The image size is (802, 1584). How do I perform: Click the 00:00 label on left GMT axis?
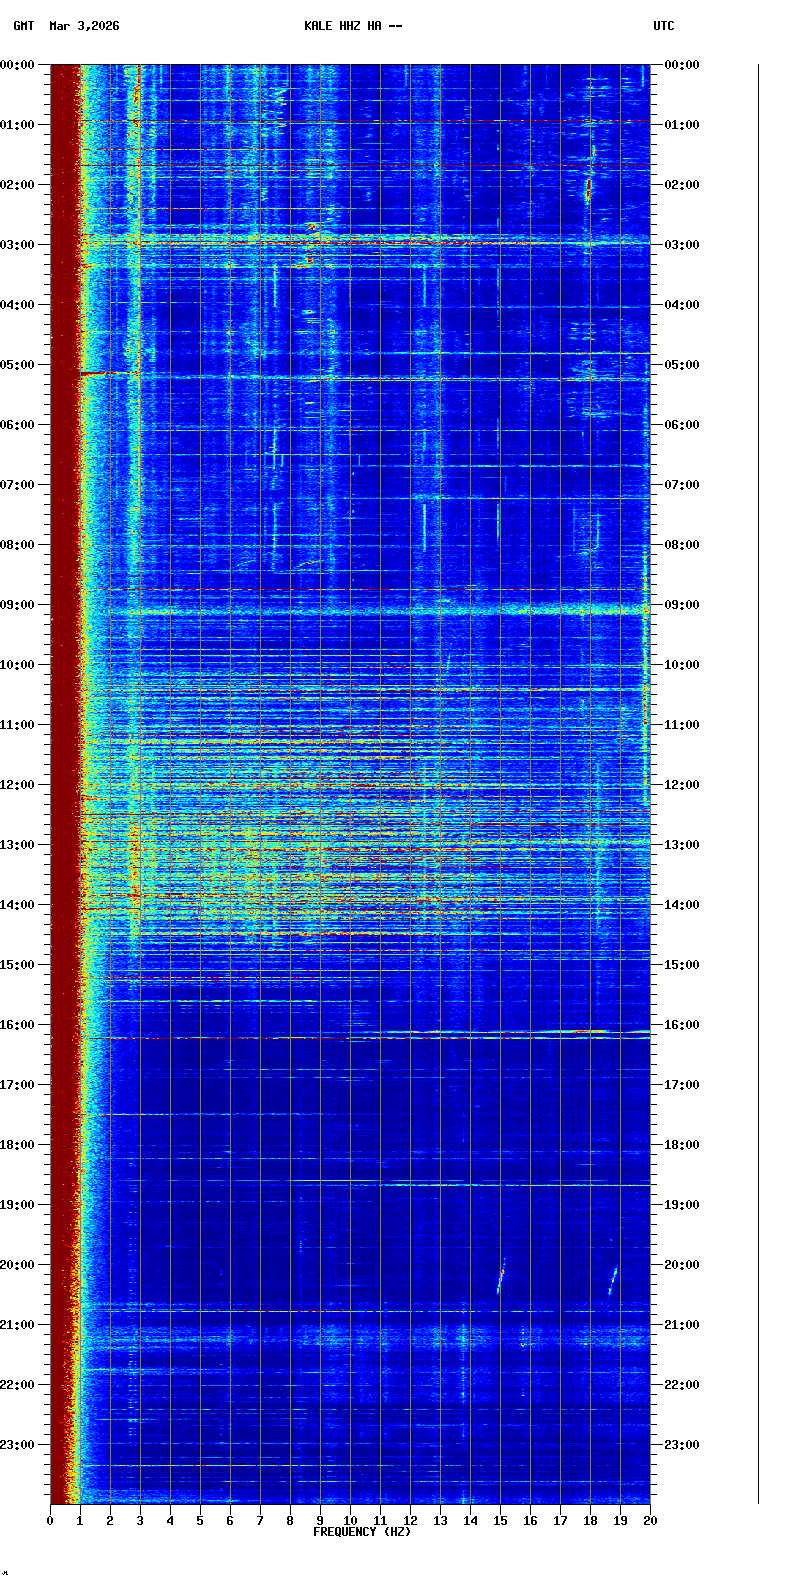(x=18, y=65)
